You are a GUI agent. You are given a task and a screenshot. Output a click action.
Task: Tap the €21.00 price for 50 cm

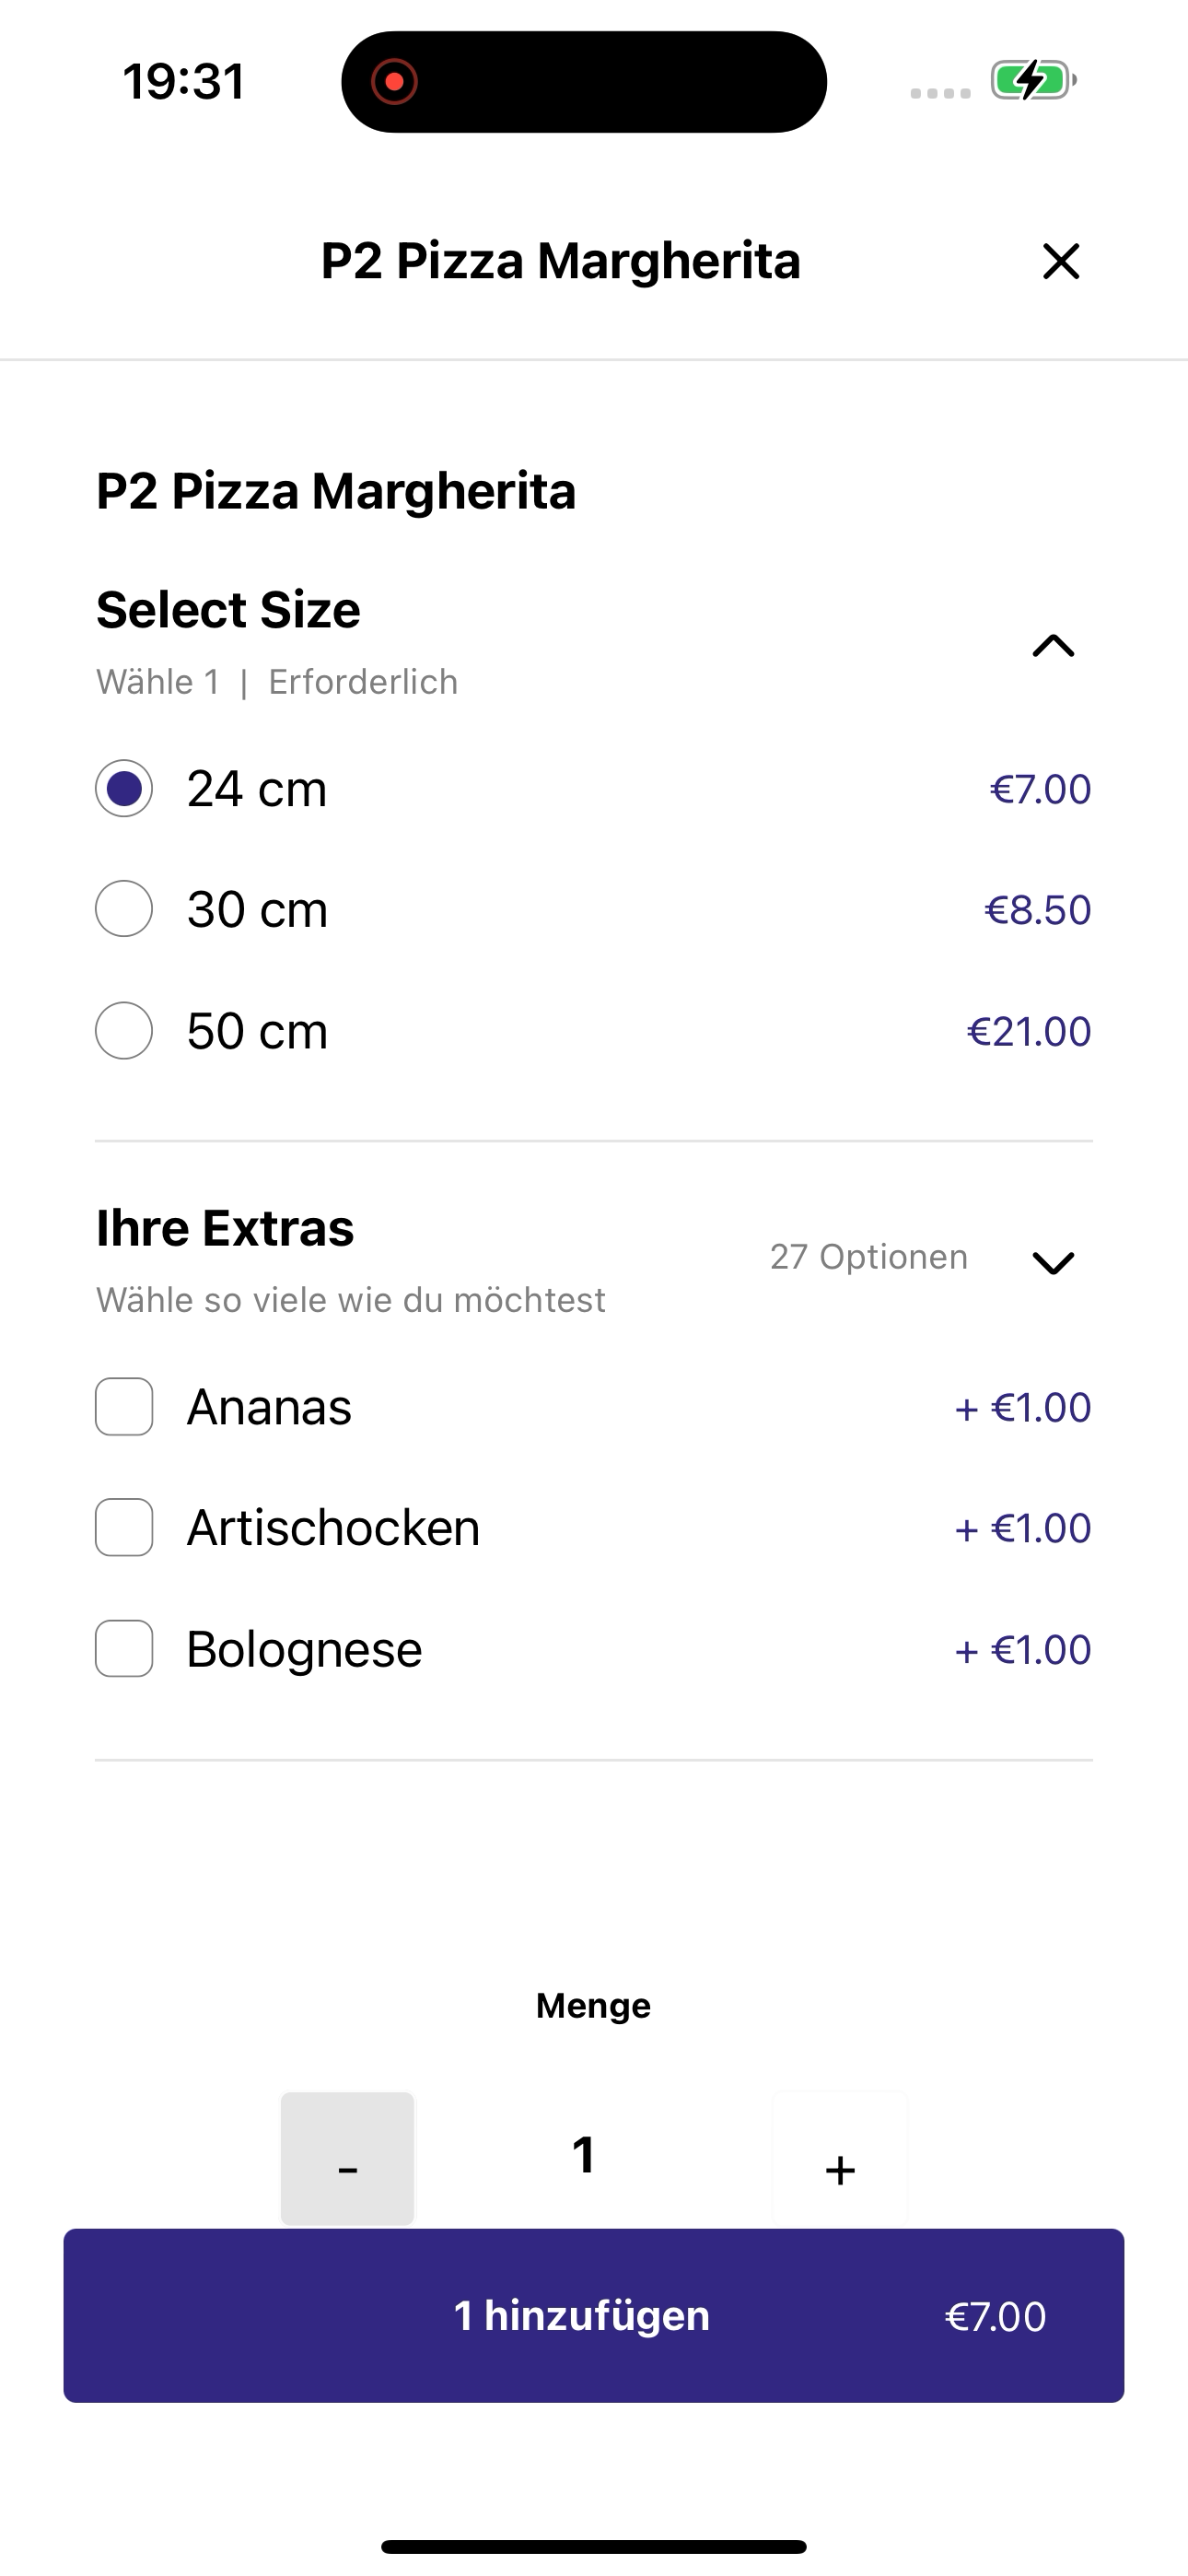click(x=1028, y=1032)
